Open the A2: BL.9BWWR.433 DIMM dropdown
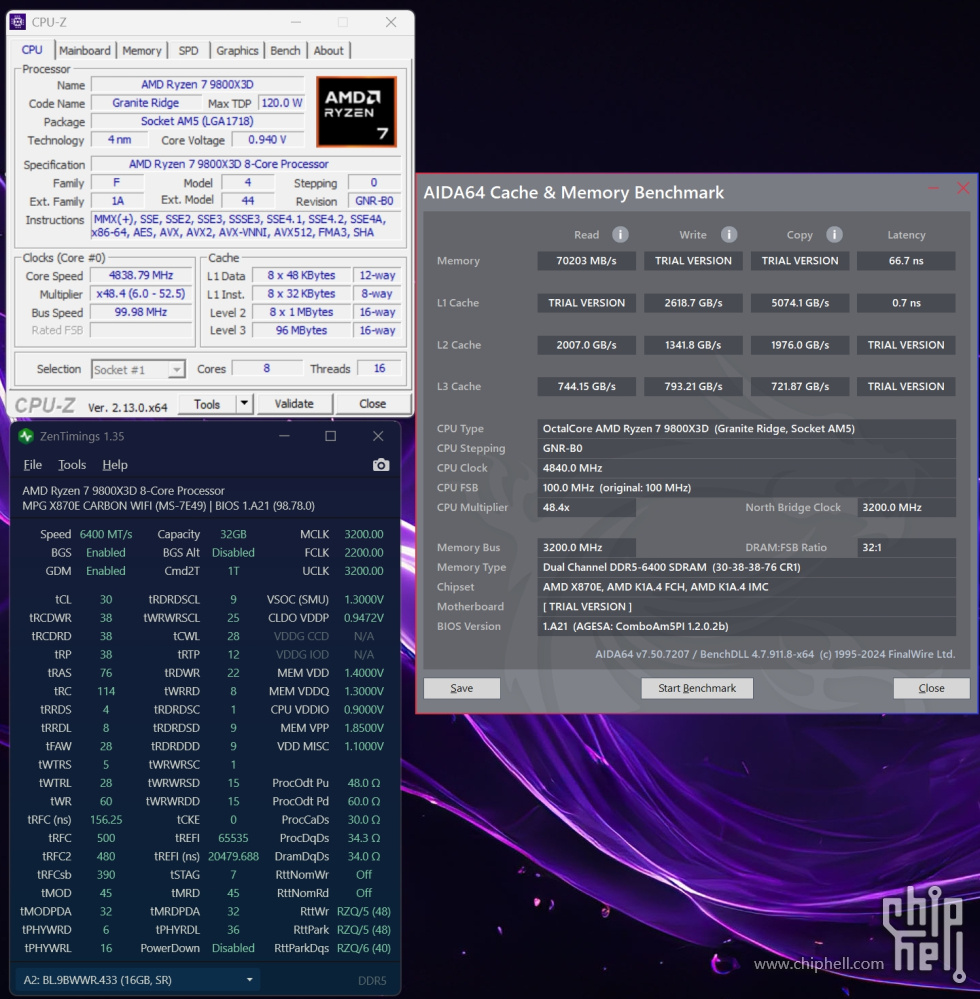Screen dimensions: 980x999 pyautogui.click(x=138, y=980)
